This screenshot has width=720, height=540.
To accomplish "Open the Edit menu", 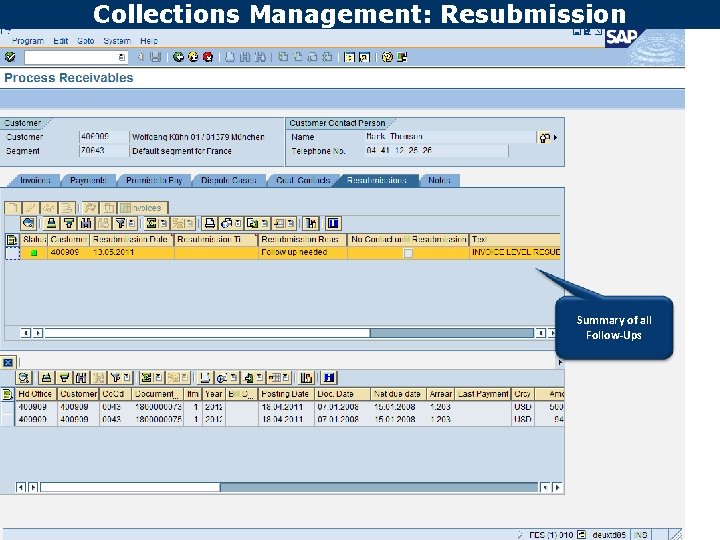I will pos(61,41).
